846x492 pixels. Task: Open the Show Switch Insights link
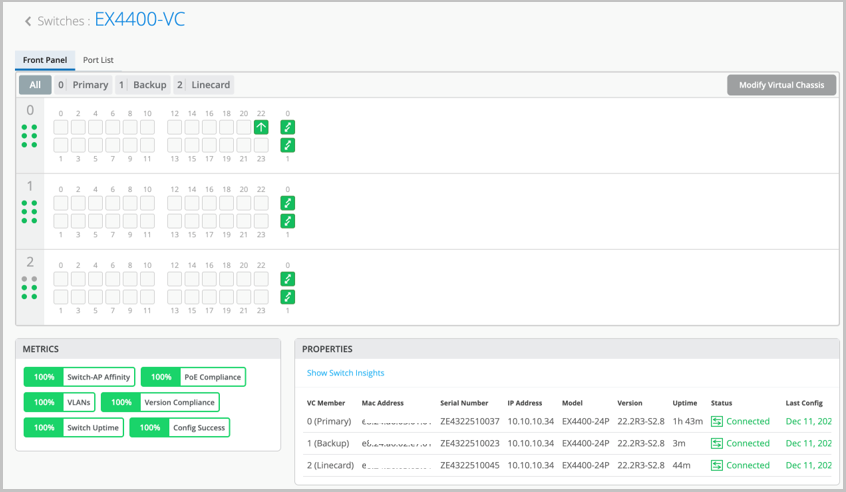tap(345, 373)
